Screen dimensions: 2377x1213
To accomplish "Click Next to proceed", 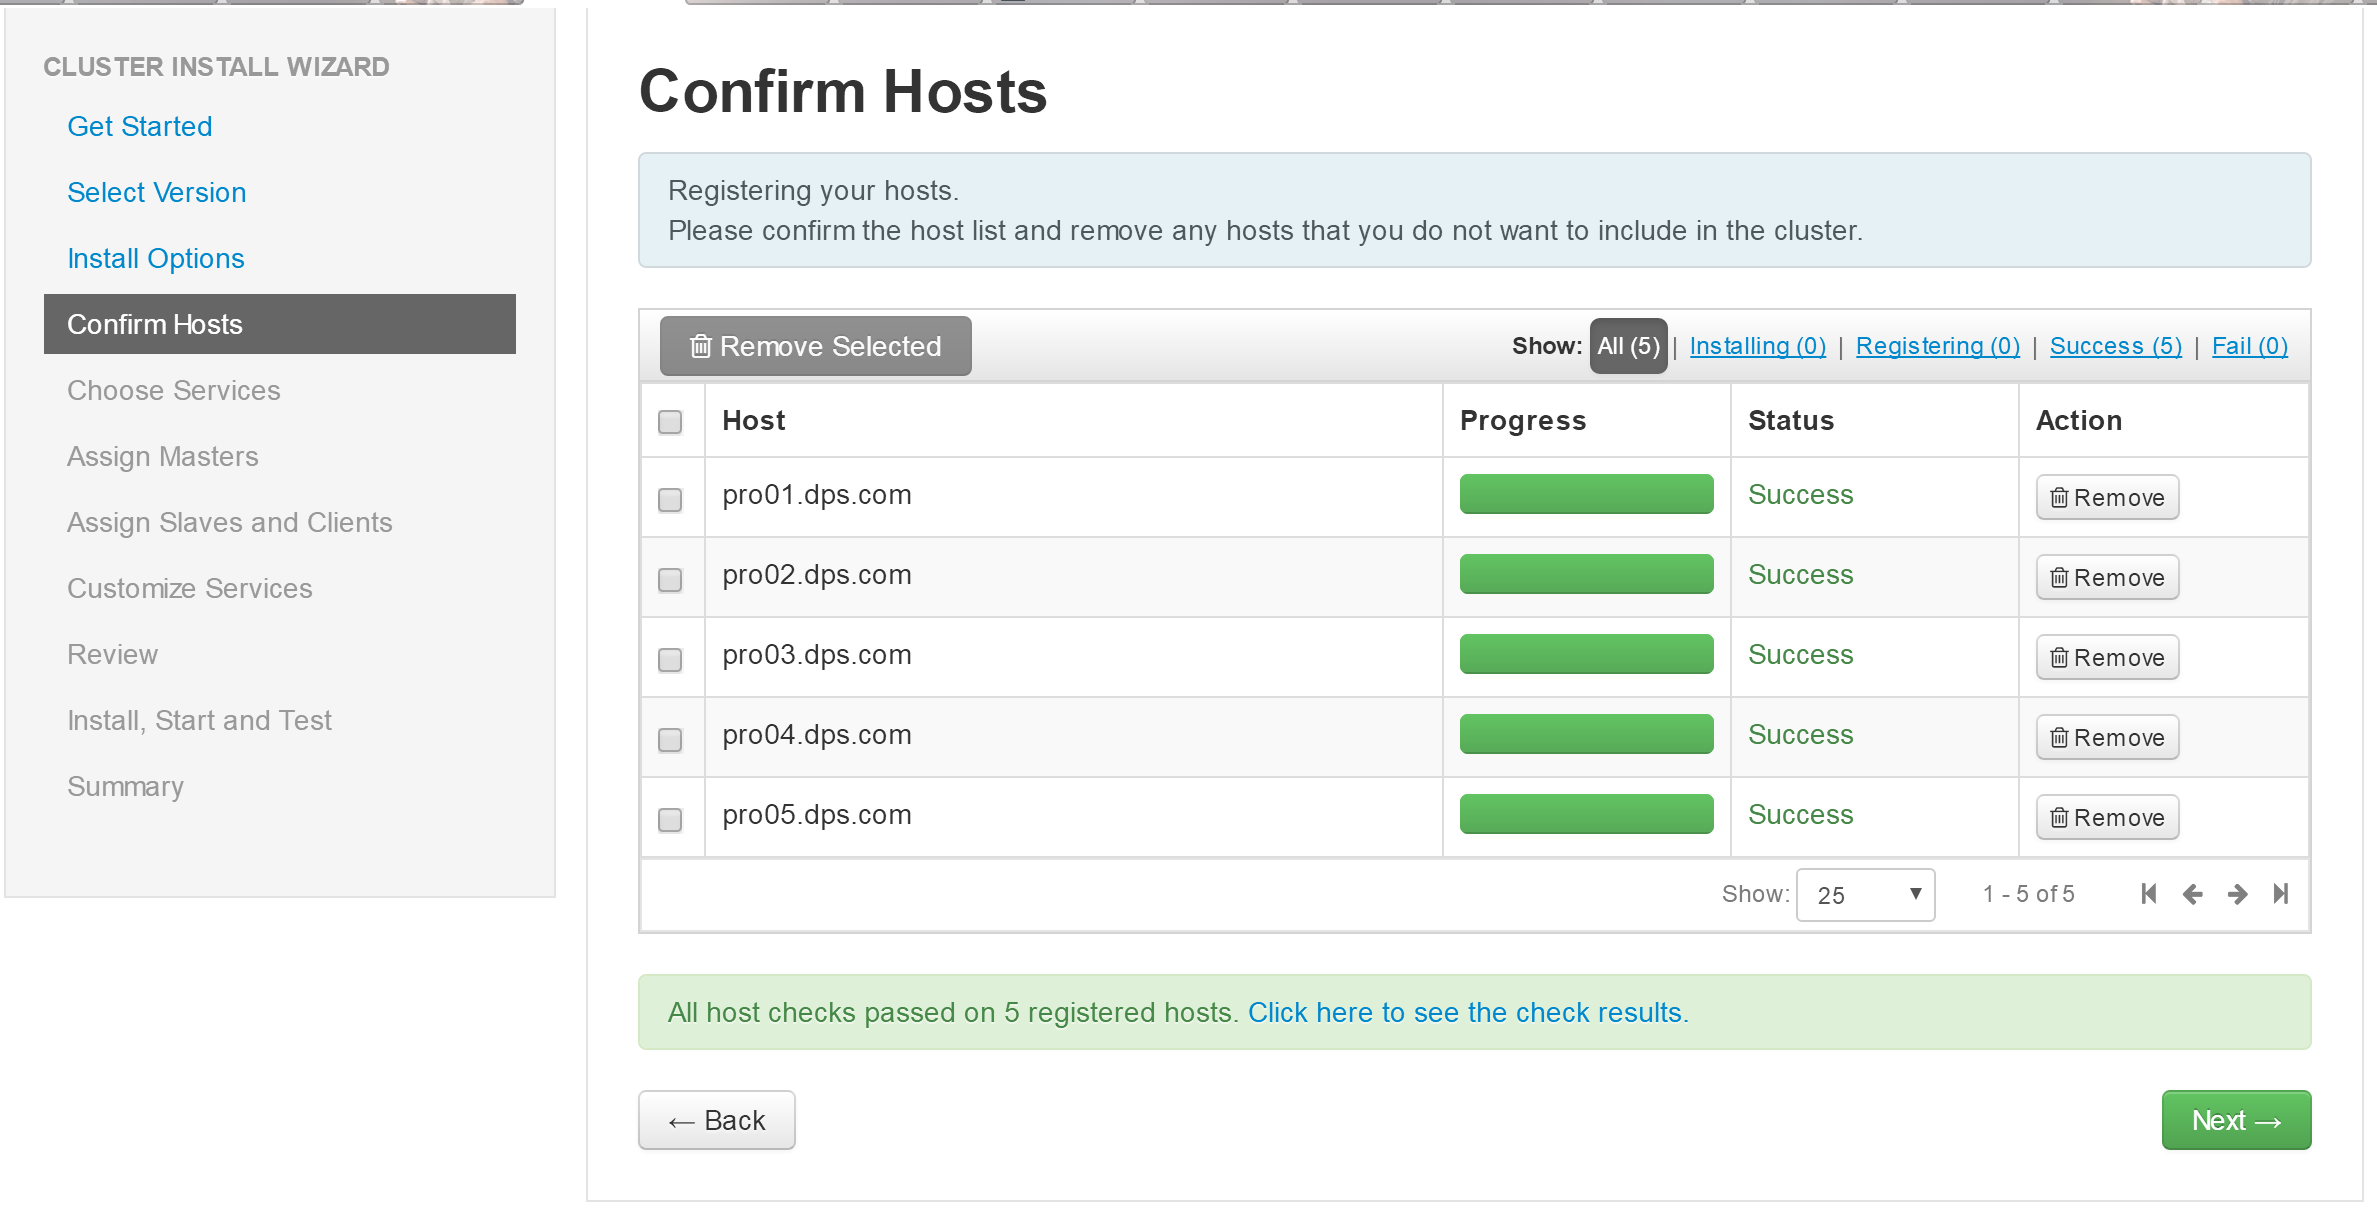I will 2236,1120.
